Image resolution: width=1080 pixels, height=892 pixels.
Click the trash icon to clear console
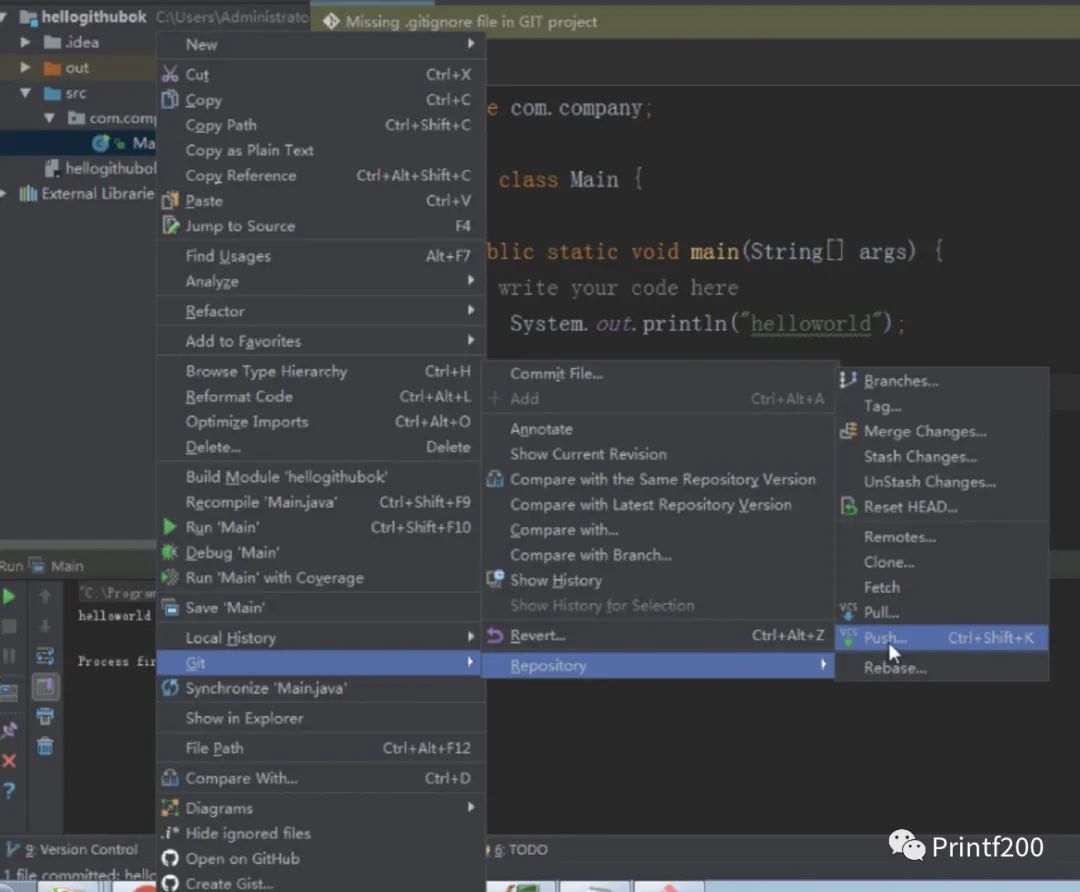tap(45, 746)
